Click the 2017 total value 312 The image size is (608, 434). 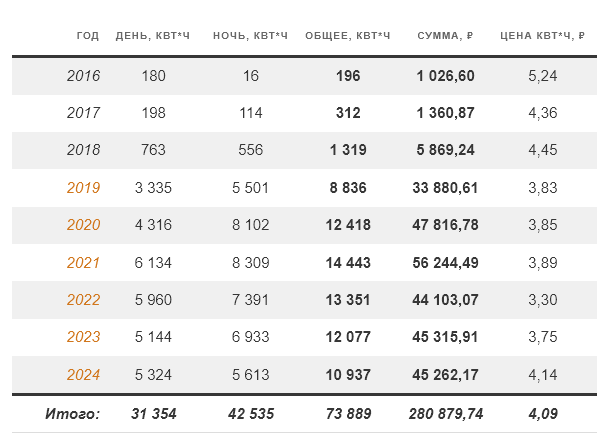[x=348, y=113]
